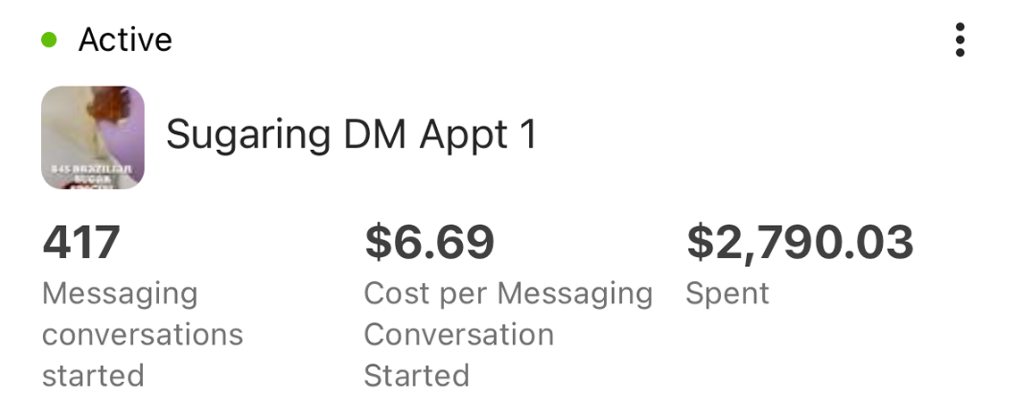
Task: Open the three-dot more options menu
Action: point(960,40)
